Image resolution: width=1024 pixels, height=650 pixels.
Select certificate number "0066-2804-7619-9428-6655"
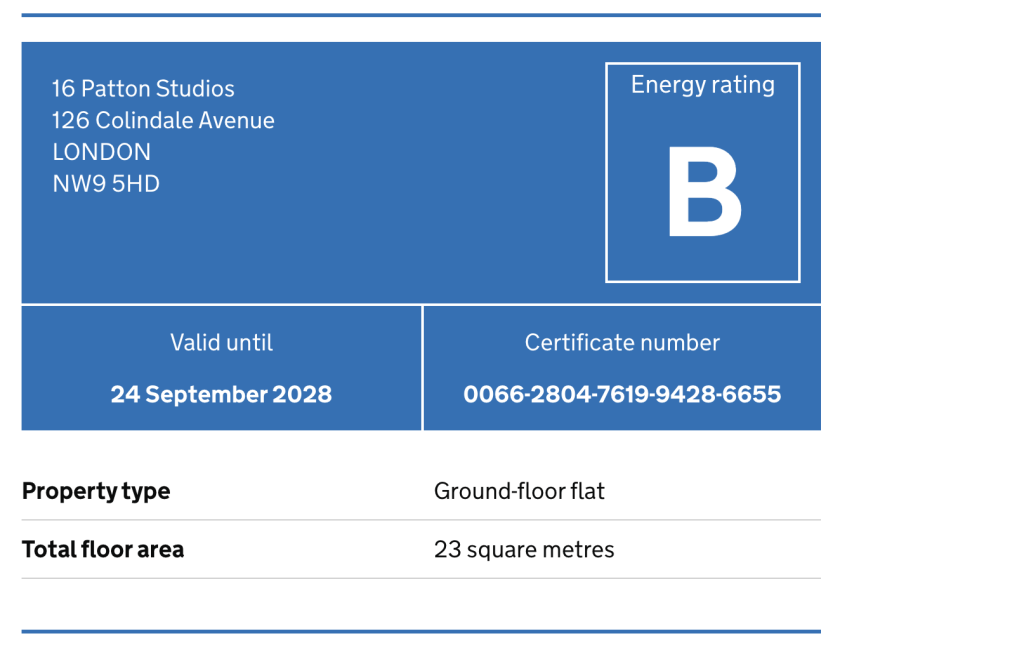(622, 395)
